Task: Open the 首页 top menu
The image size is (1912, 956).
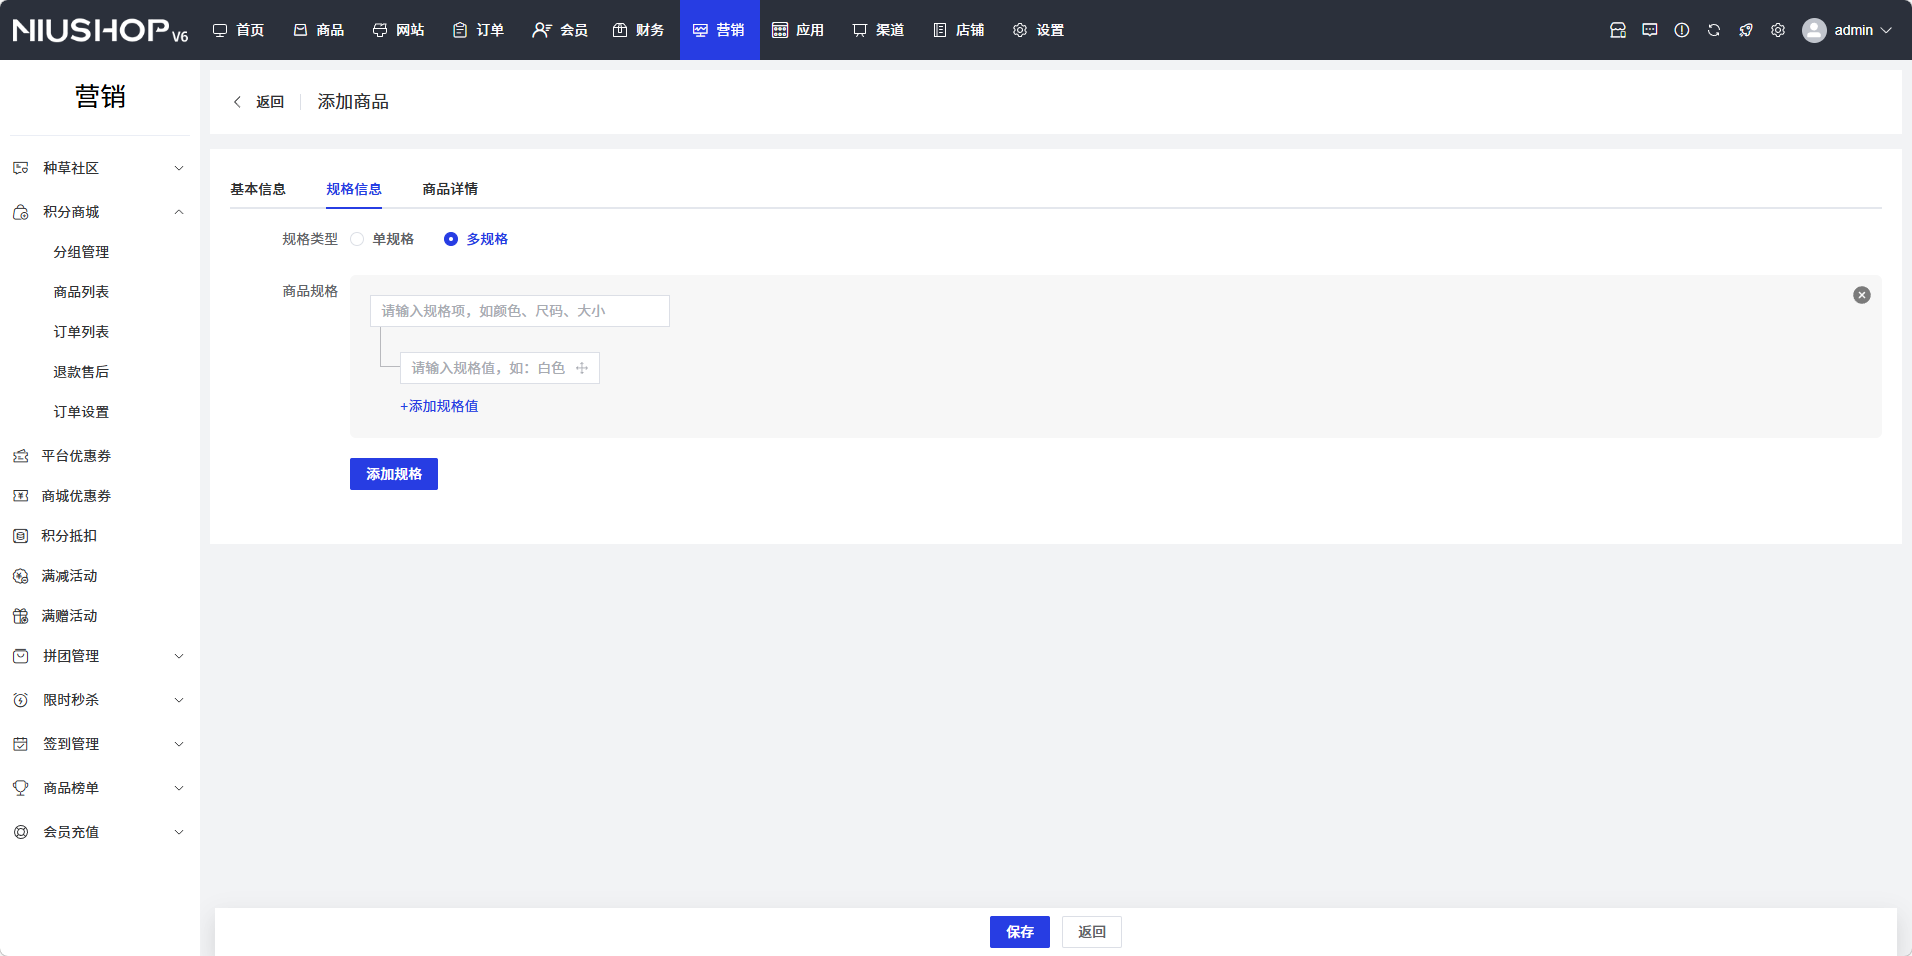Action: click(x=240, y=30)
